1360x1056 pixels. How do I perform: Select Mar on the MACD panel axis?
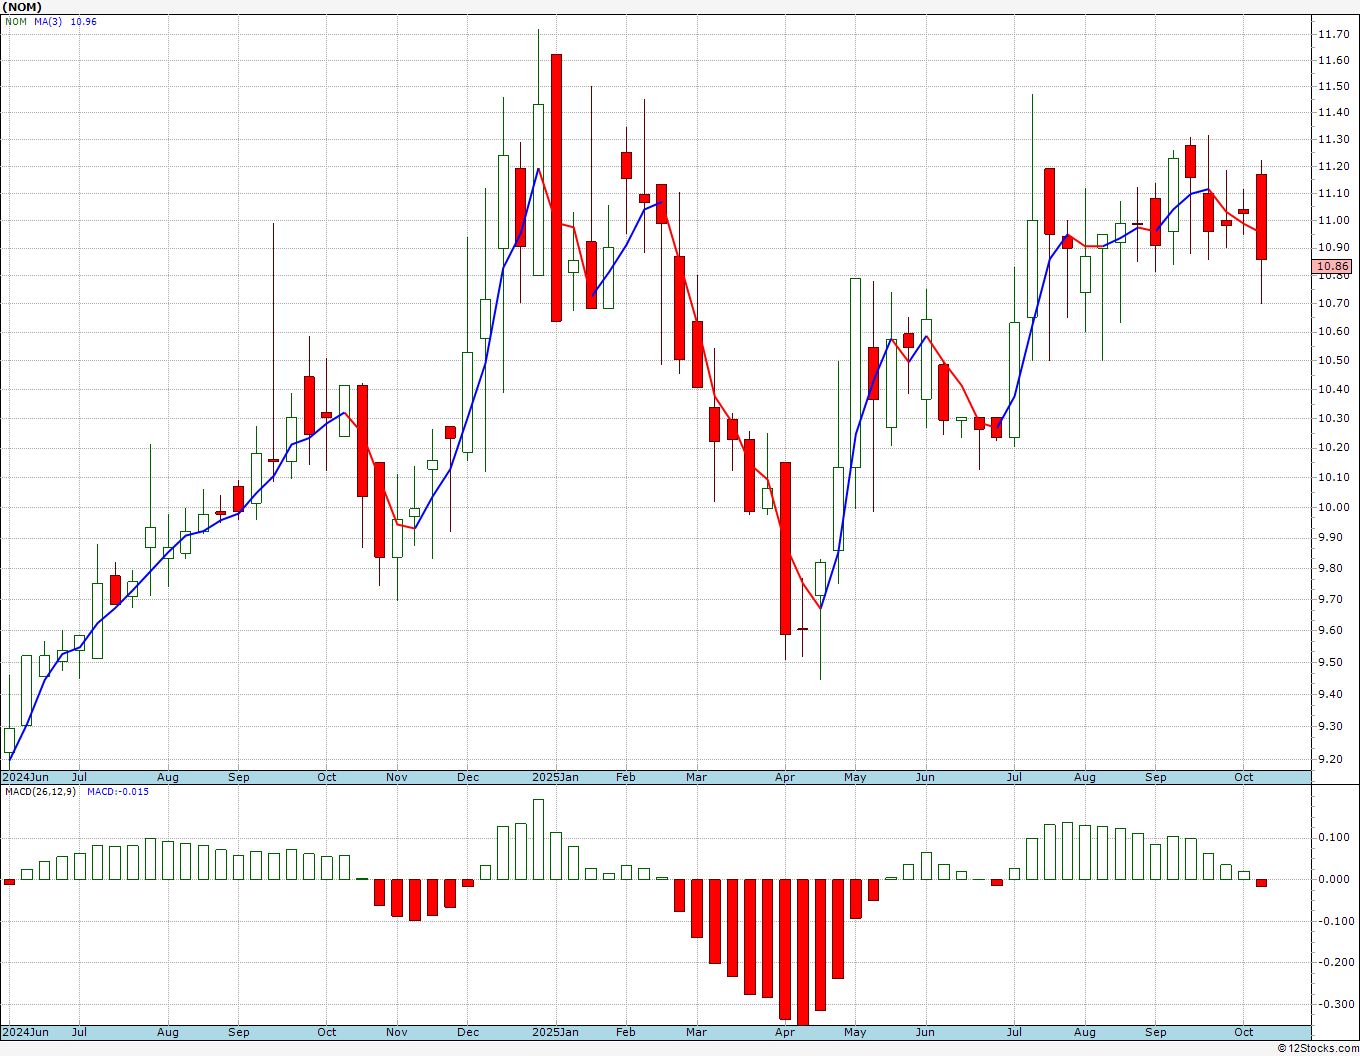(697, 1032)
